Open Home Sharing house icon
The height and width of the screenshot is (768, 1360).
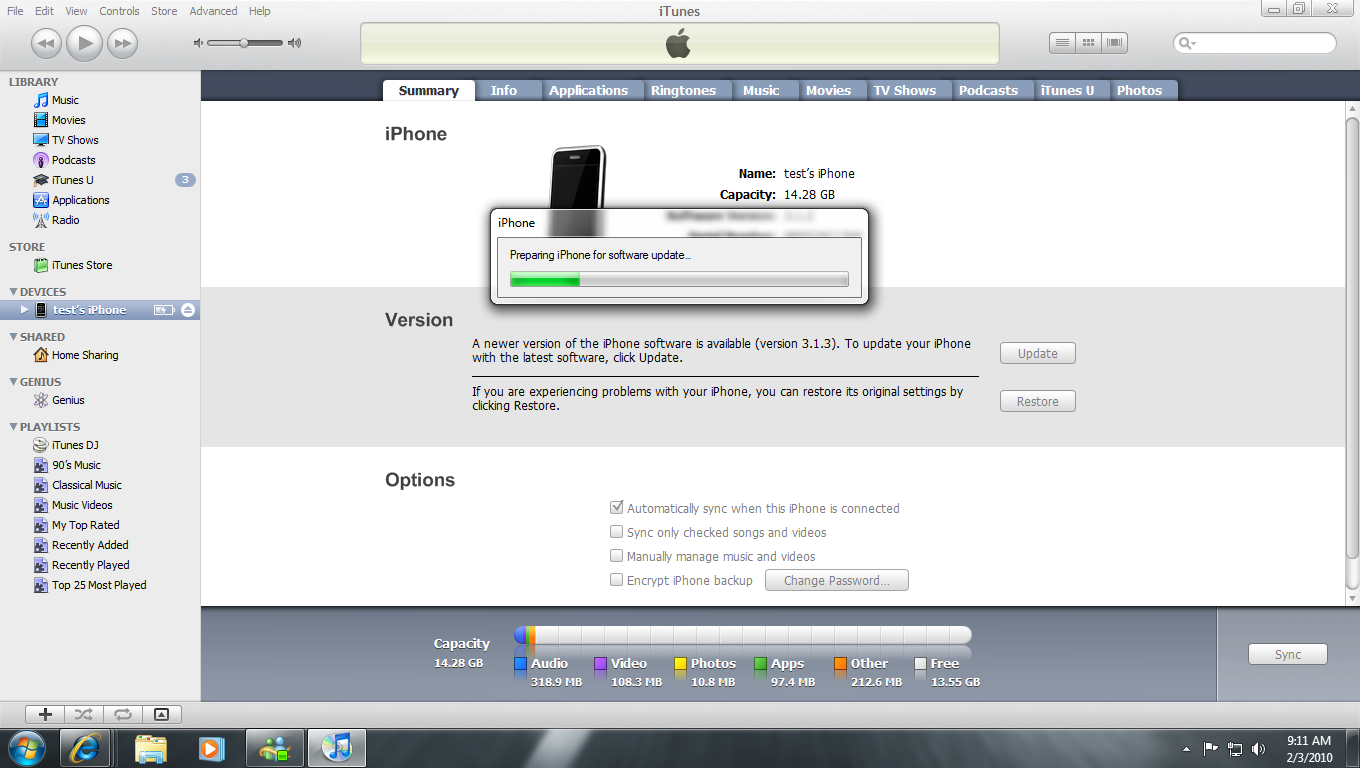click(41, 355)
